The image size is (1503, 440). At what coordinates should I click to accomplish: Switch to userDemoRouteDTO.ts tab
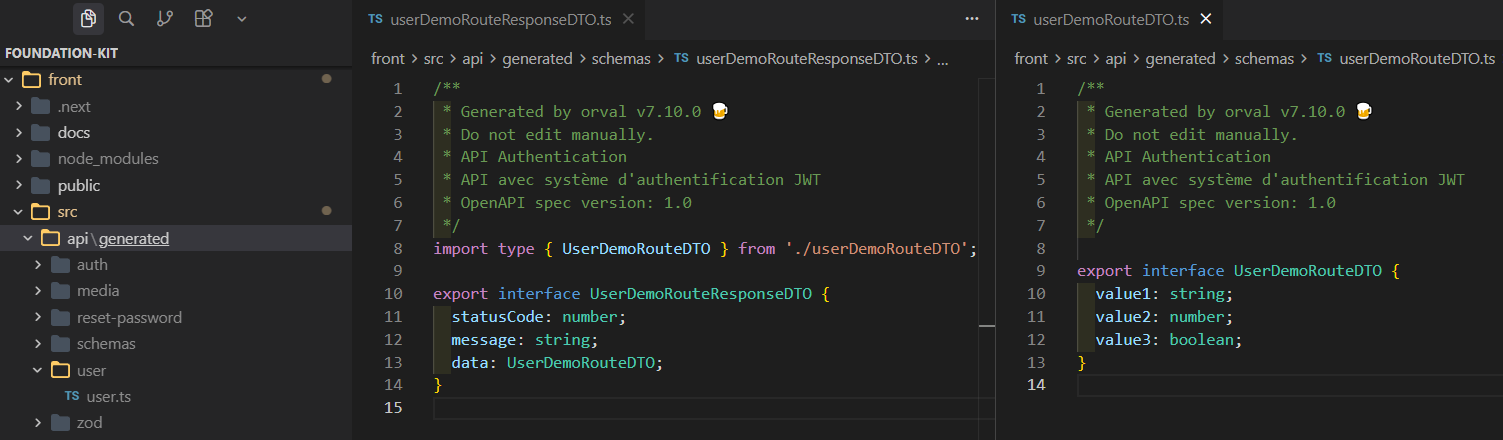tap(1110, 19)
